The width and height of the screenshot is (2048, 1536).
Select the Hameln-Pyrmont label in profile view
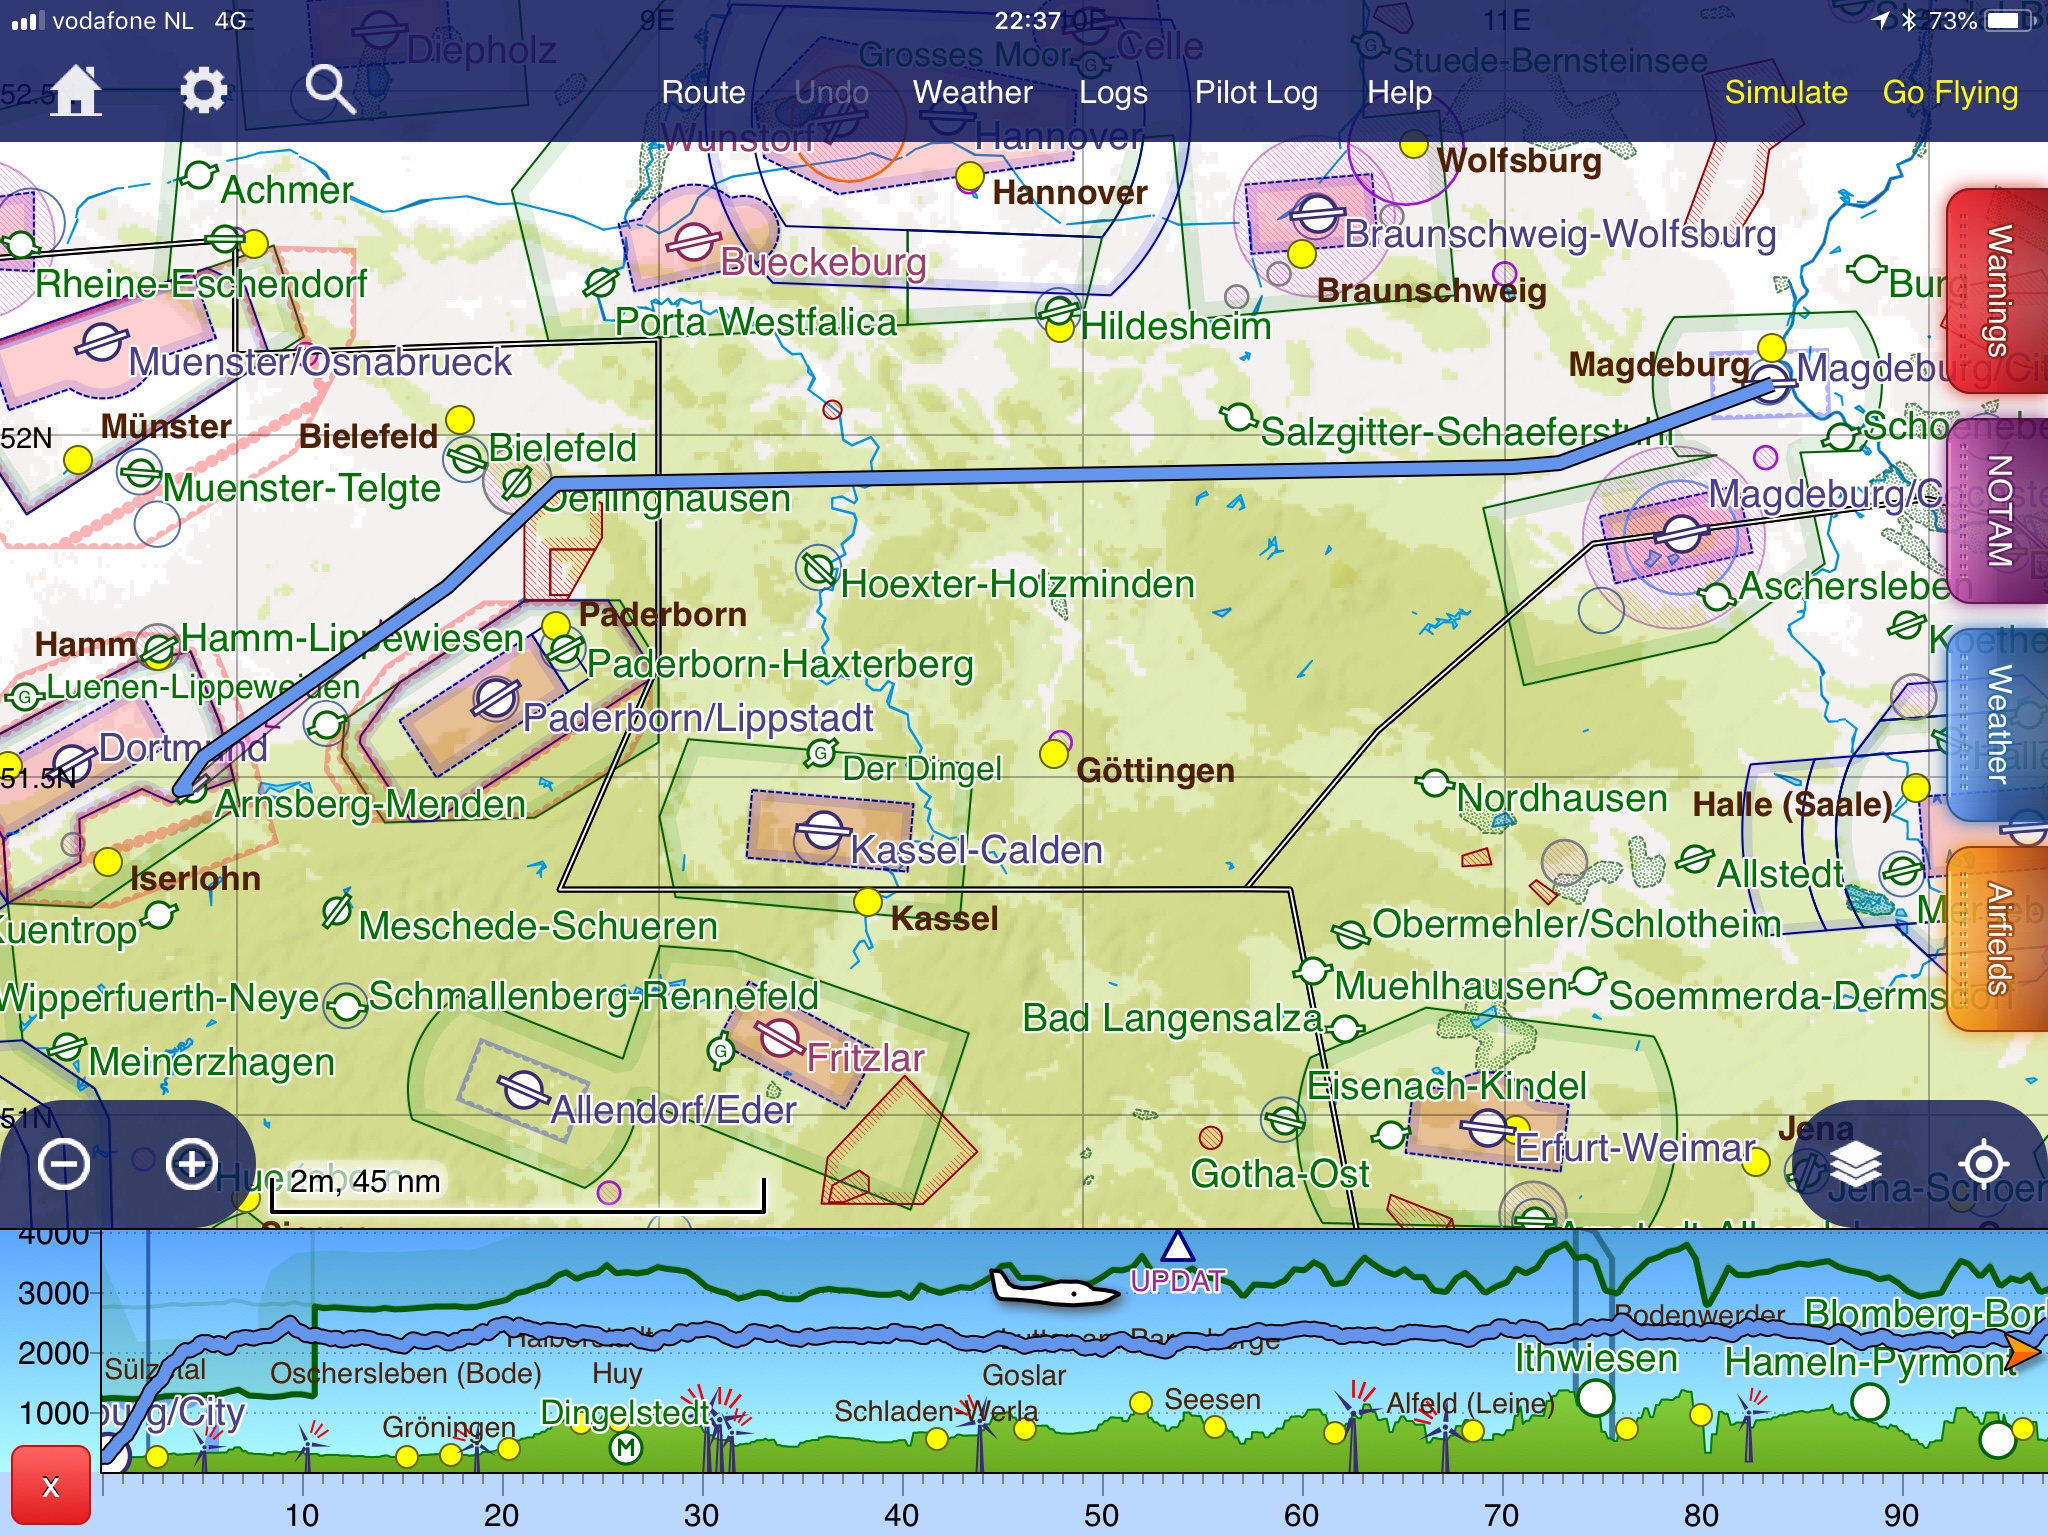[x=1871, y=1363]
